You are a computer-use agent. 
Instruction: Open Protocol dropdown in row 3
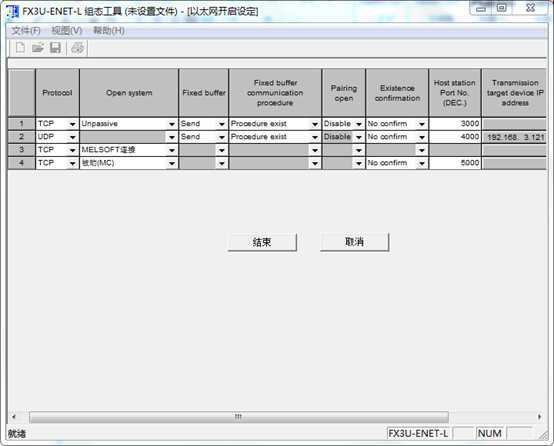(x=72, y=150)
